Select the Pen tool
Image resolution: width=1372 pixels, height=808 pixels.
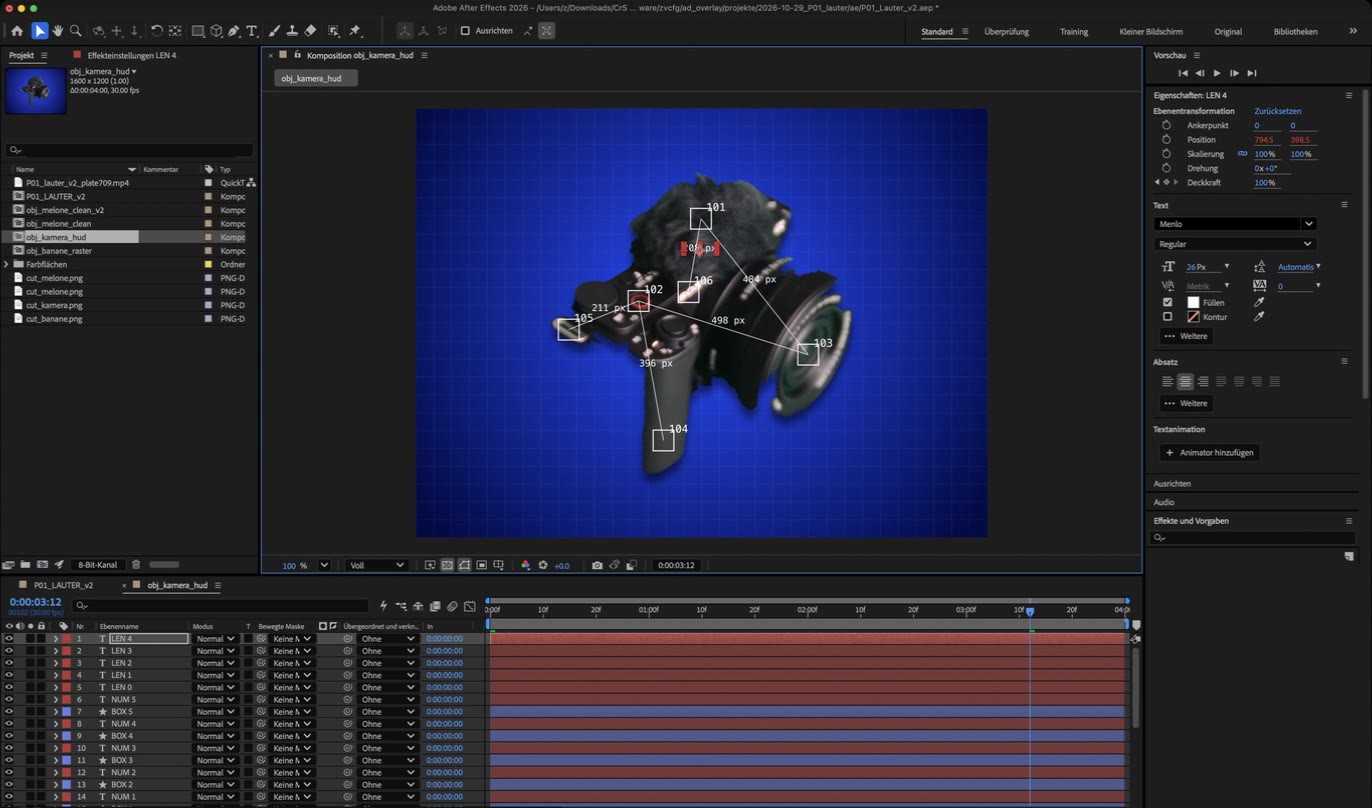pos(233,31)
